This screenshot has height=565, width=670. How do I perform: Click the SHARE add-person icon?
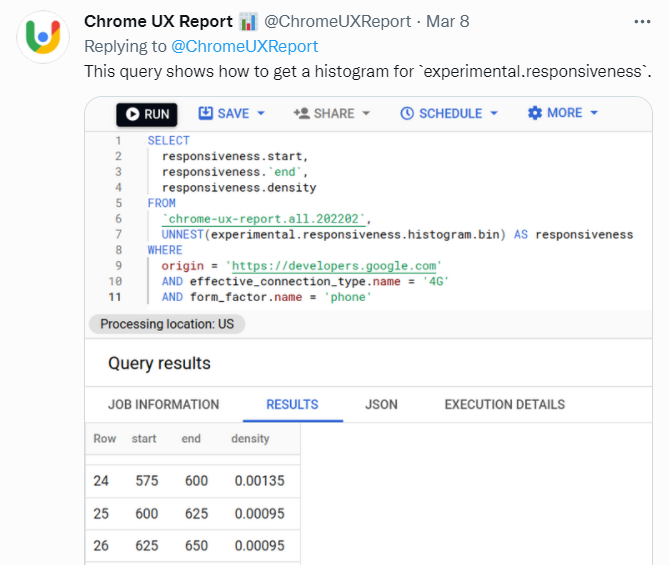pyautogui.click(x=301, y=113)
